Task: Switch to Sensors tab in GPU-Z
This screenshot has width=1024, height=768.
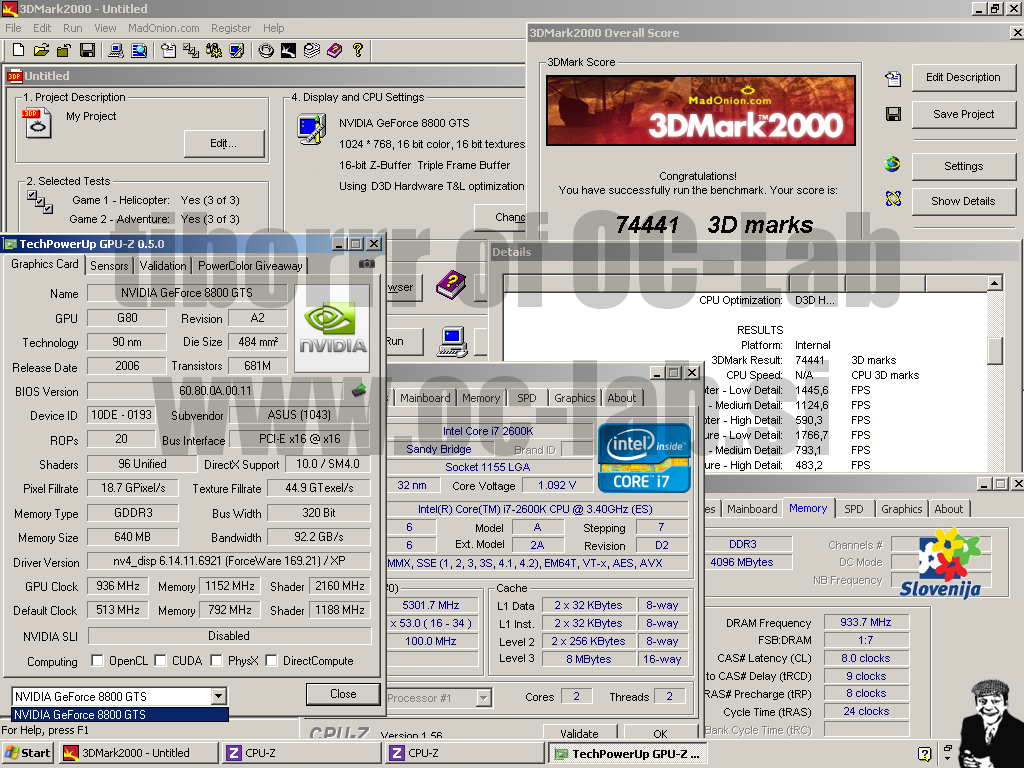Action: point(109,266)
